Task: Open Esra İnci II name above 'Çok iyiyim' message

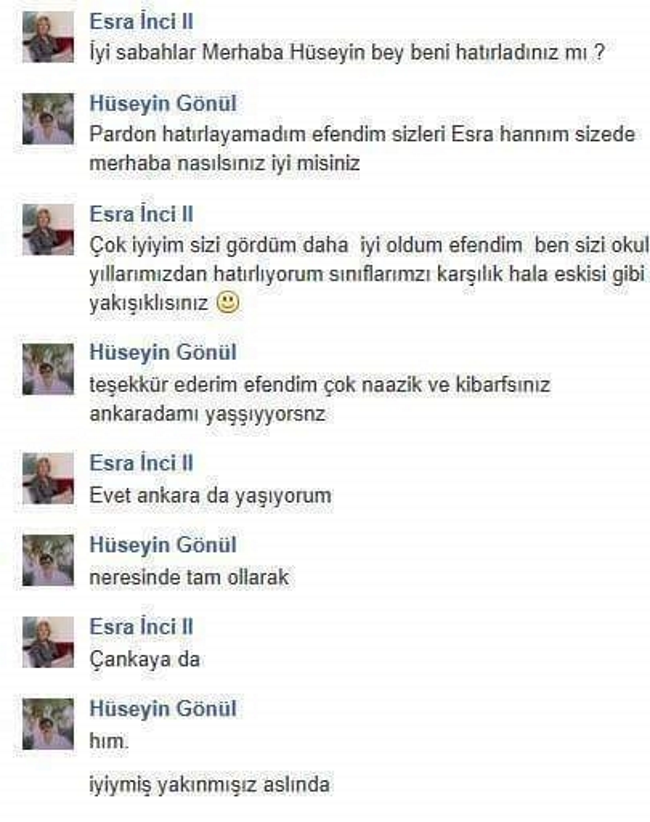Action: coord(142,214)
